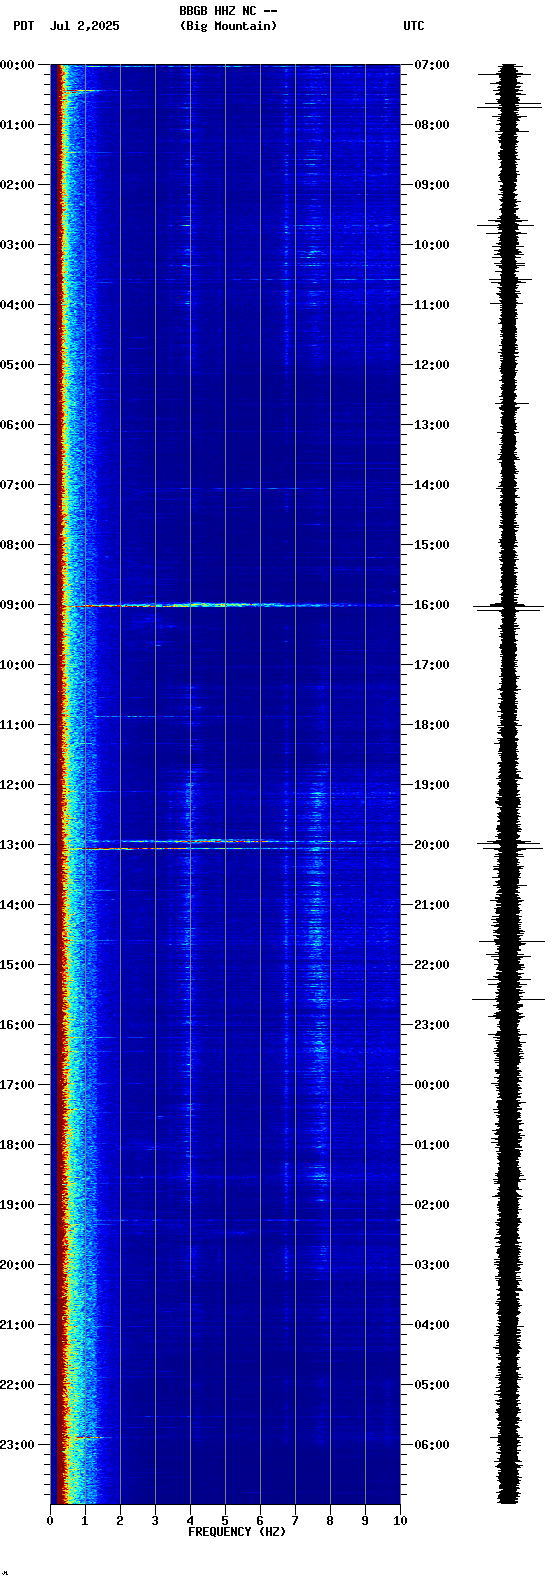This screenshot has width=552, height=1584.
Task: Click the station title 'BBGB HHZ NC --'
Action: point(228,11)
